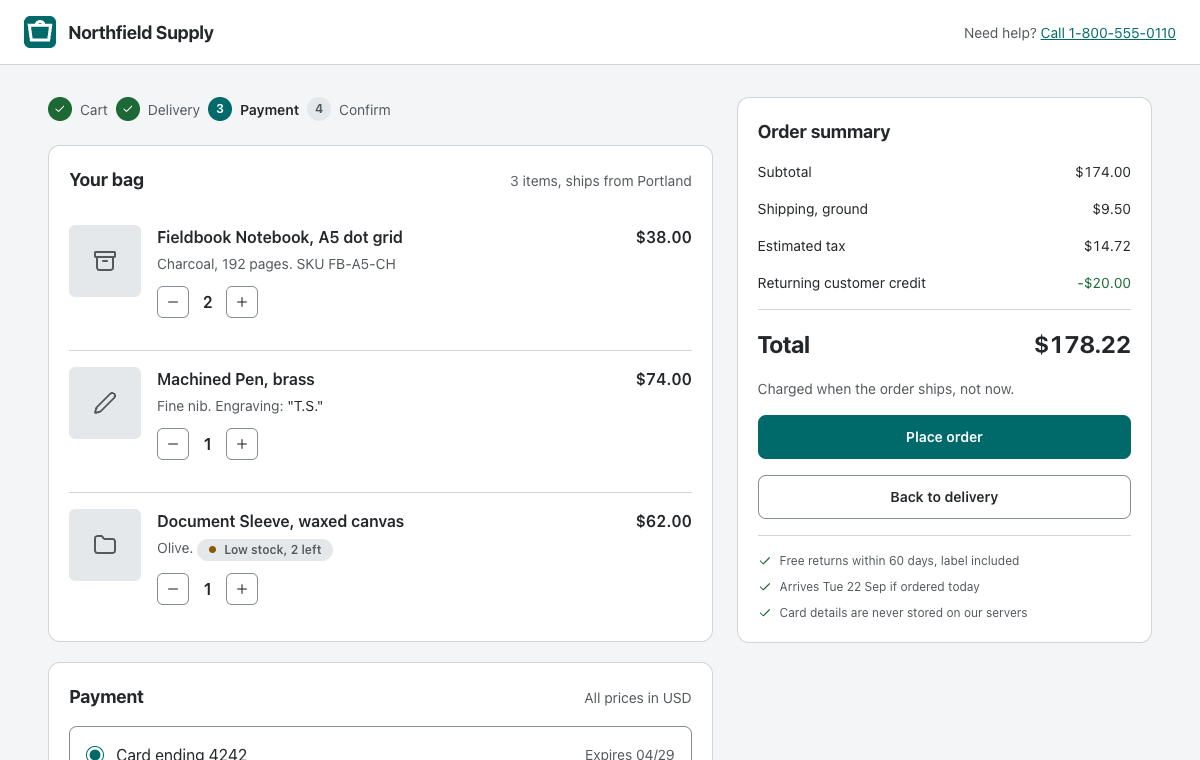Jump to the Confirm step label
Image resolution: width=1200 pixels, height=760 pixels.
[365, 110]
